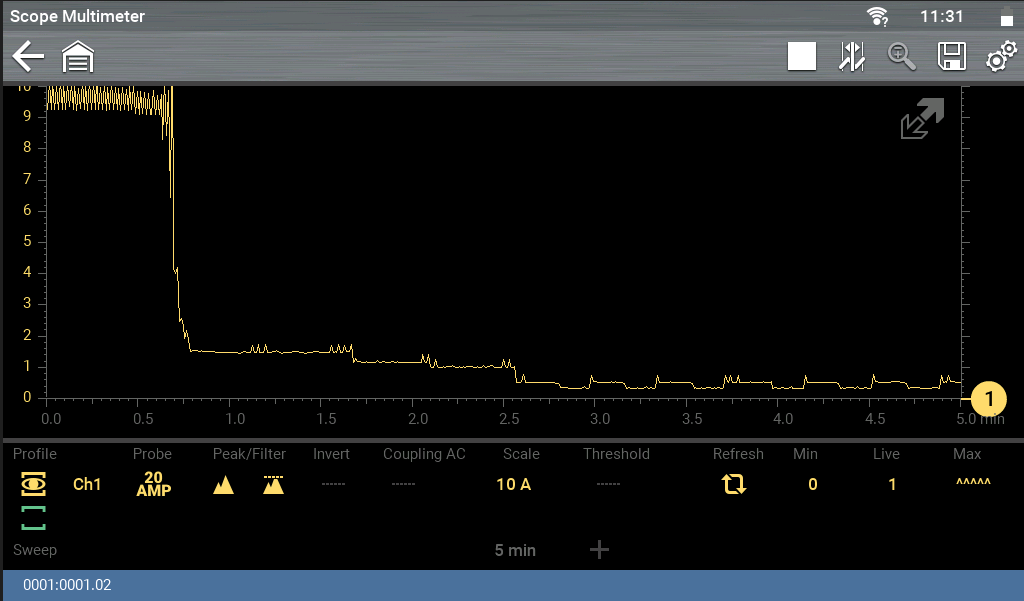Image resolution: width=1024 pixels, height=601 pixels.
Task: Open the home screen icon
Action: pyautogui.click(x=78, y=57)
